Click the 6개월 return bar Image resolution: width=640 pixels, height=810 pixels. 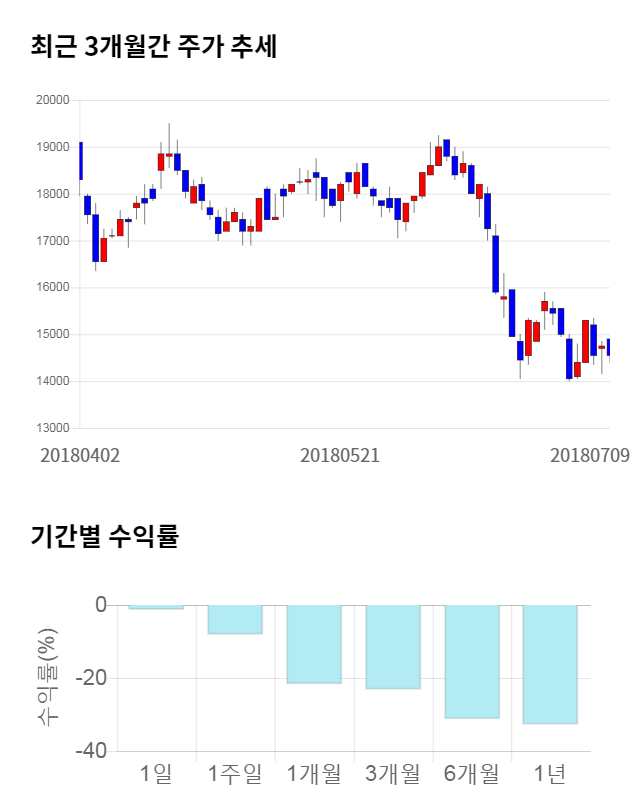471,661
